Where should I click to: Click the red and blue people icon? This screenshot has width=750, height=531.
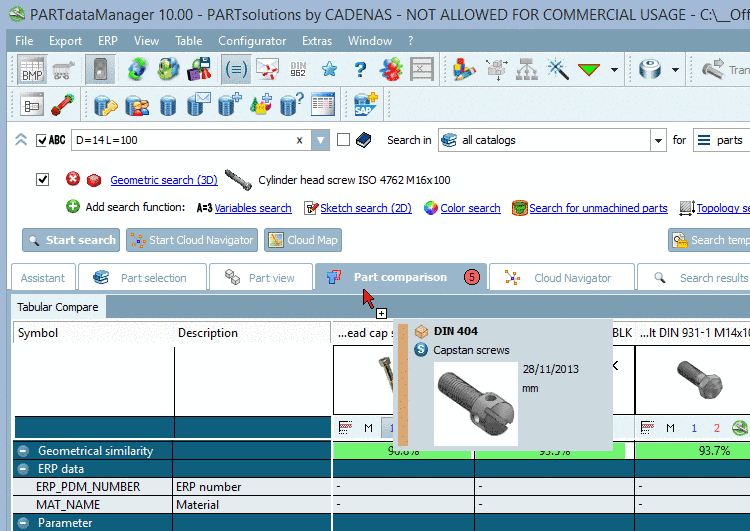[391, 70]
